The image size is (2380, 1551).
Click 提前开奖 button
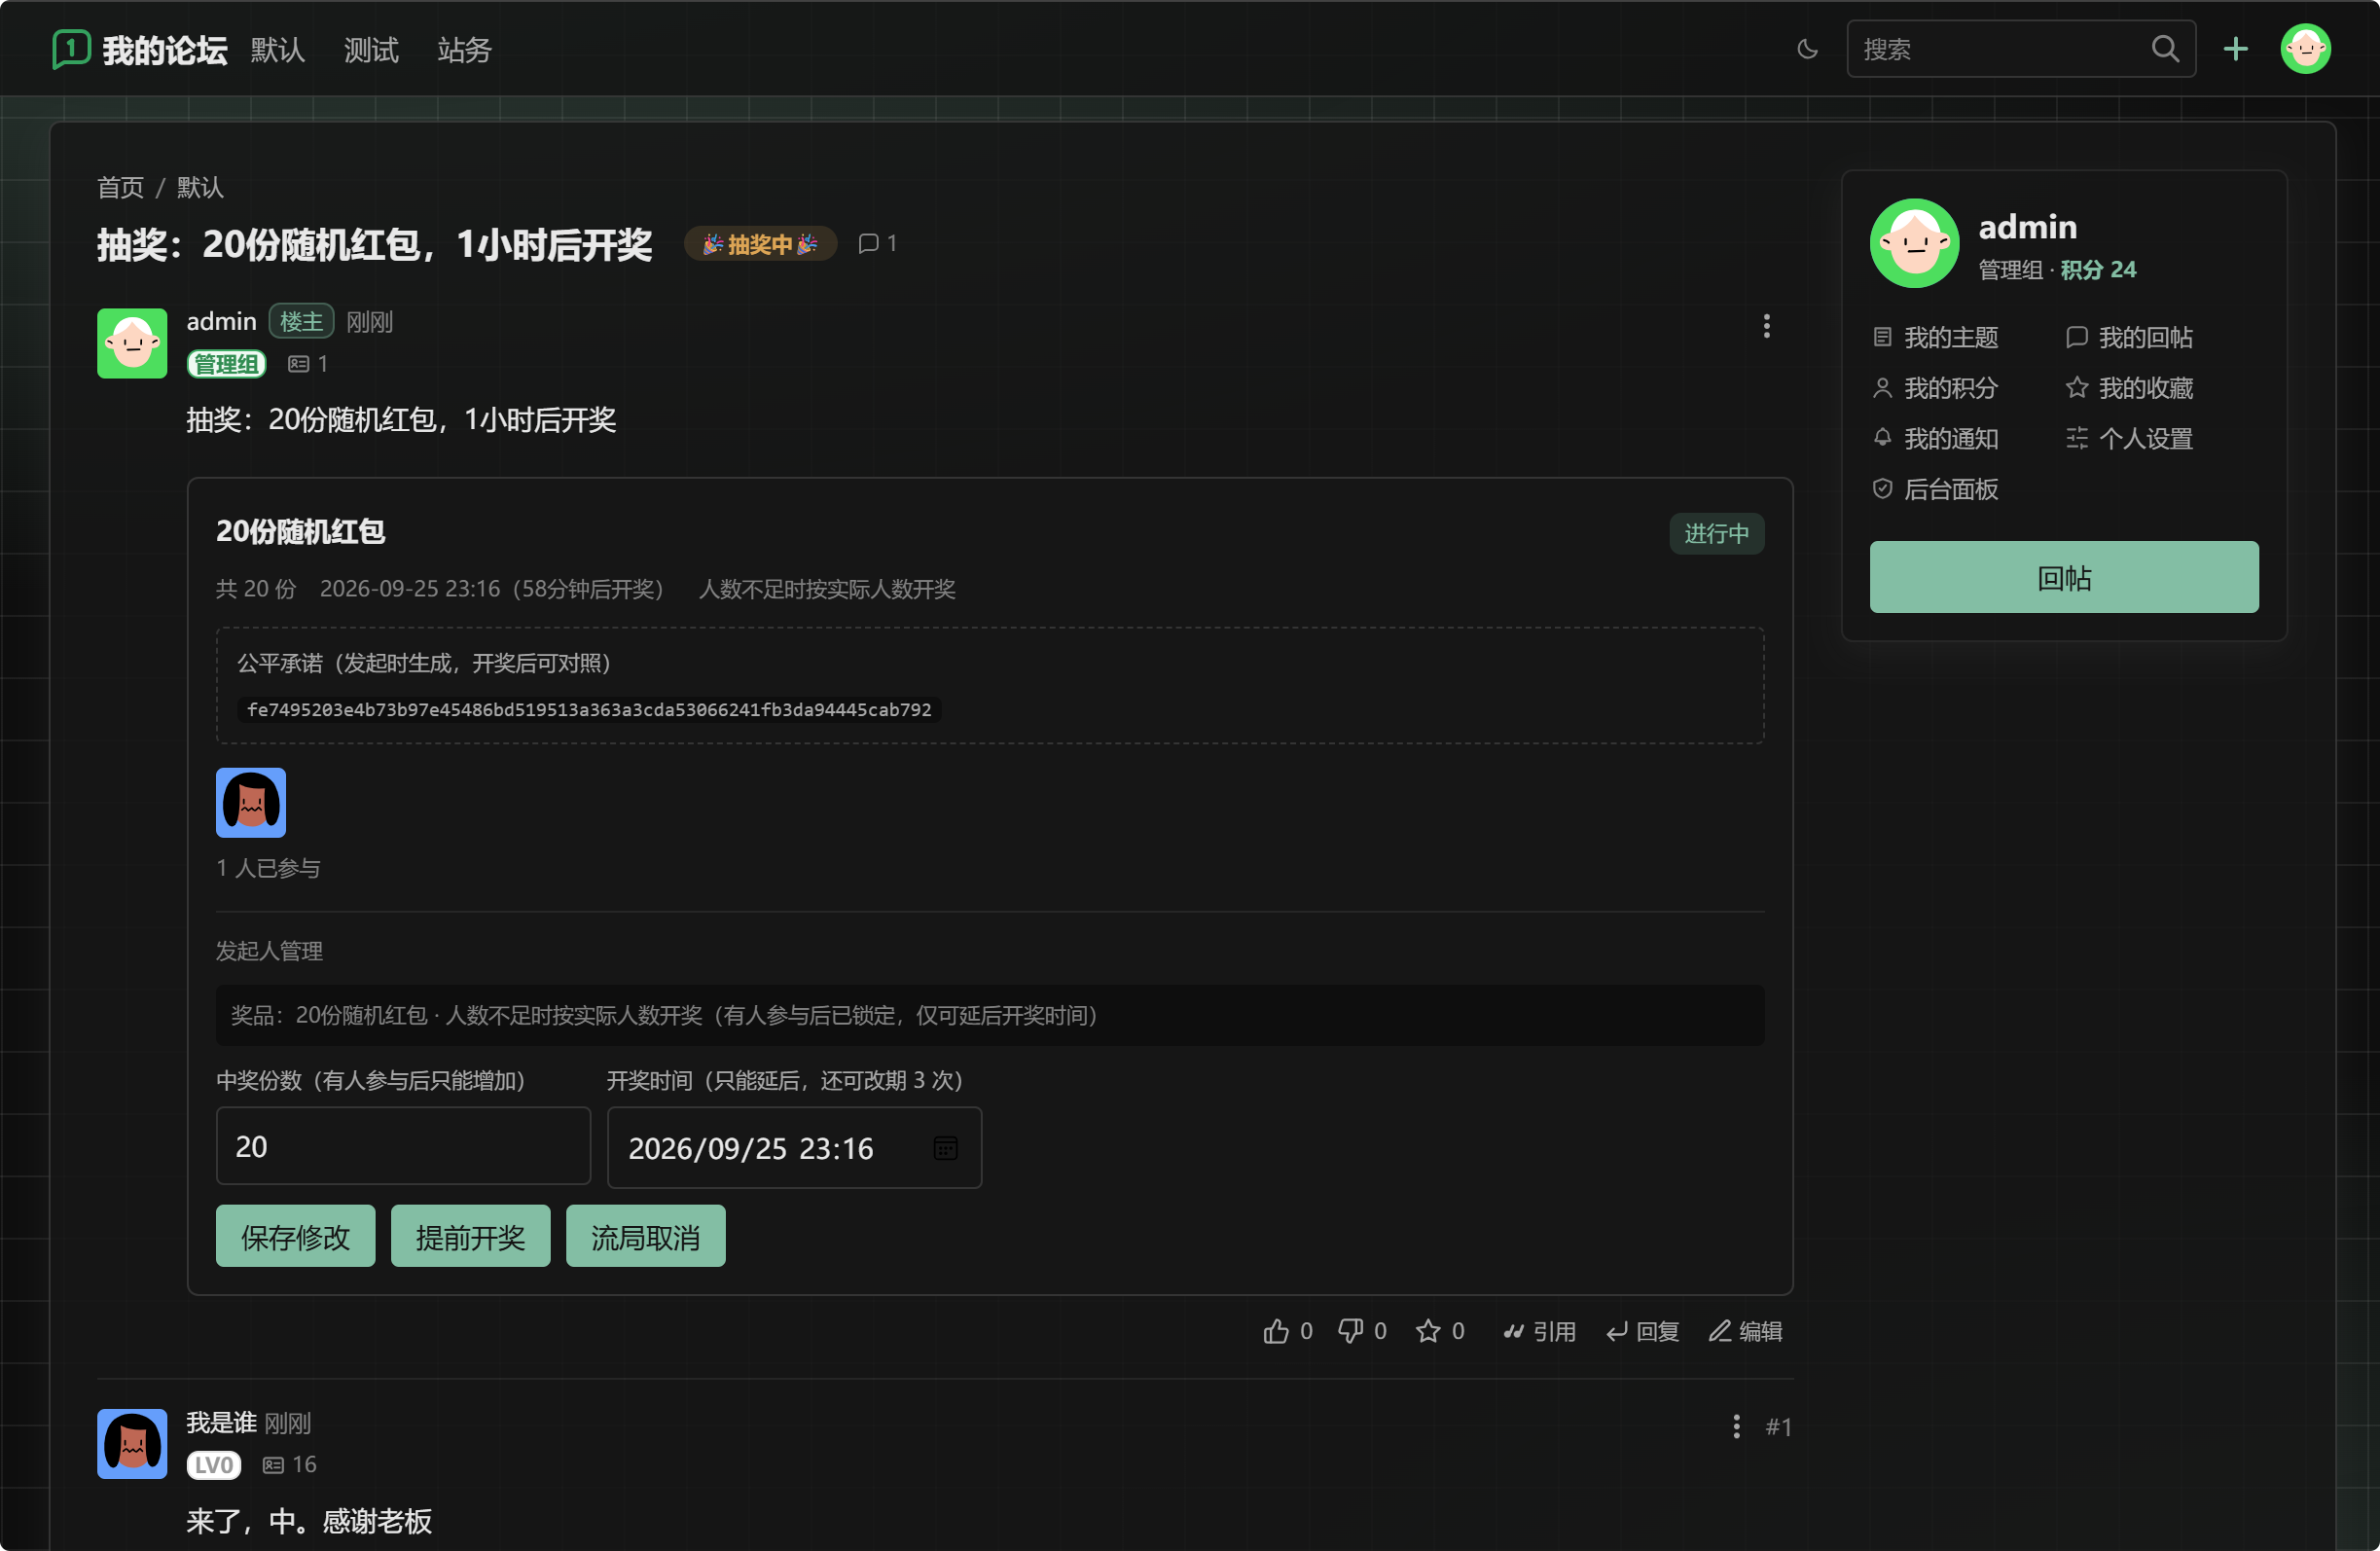pos(471,1236)
